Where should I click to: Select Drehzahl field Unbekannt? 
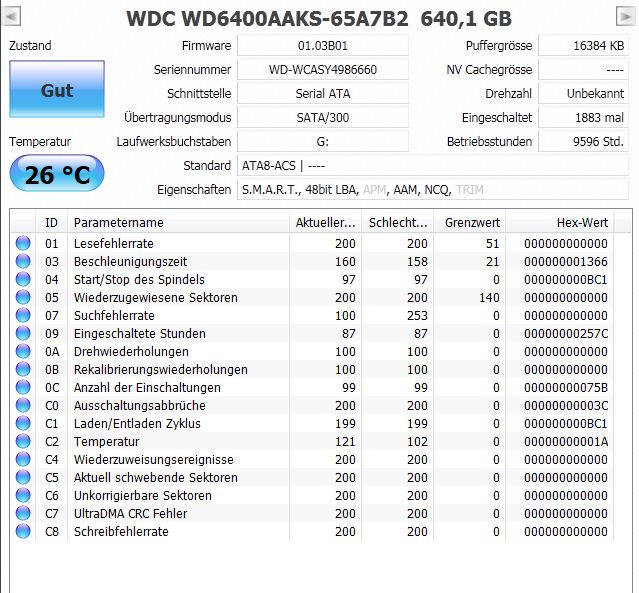tap(583, 93)
